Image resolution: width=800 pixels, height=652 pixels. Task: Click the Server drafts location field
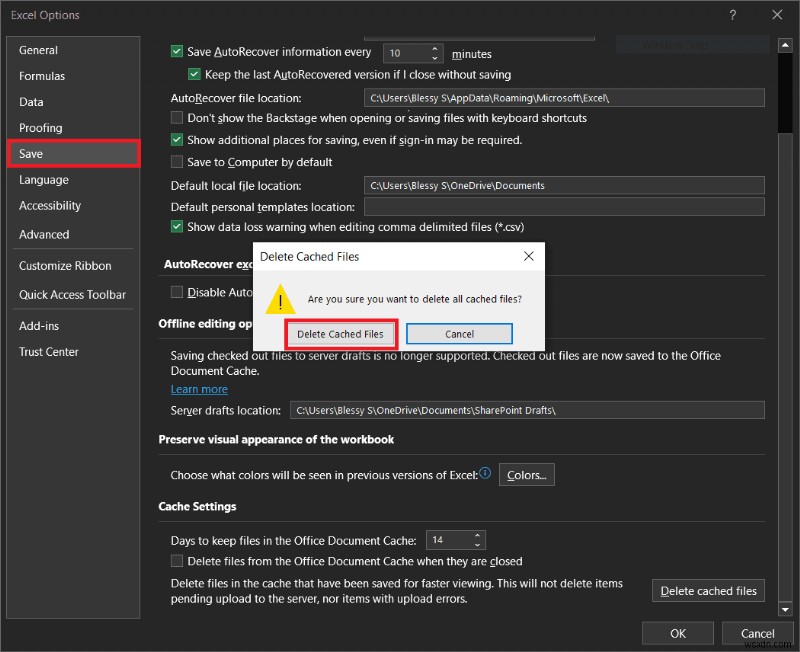[x=527, y=410]
